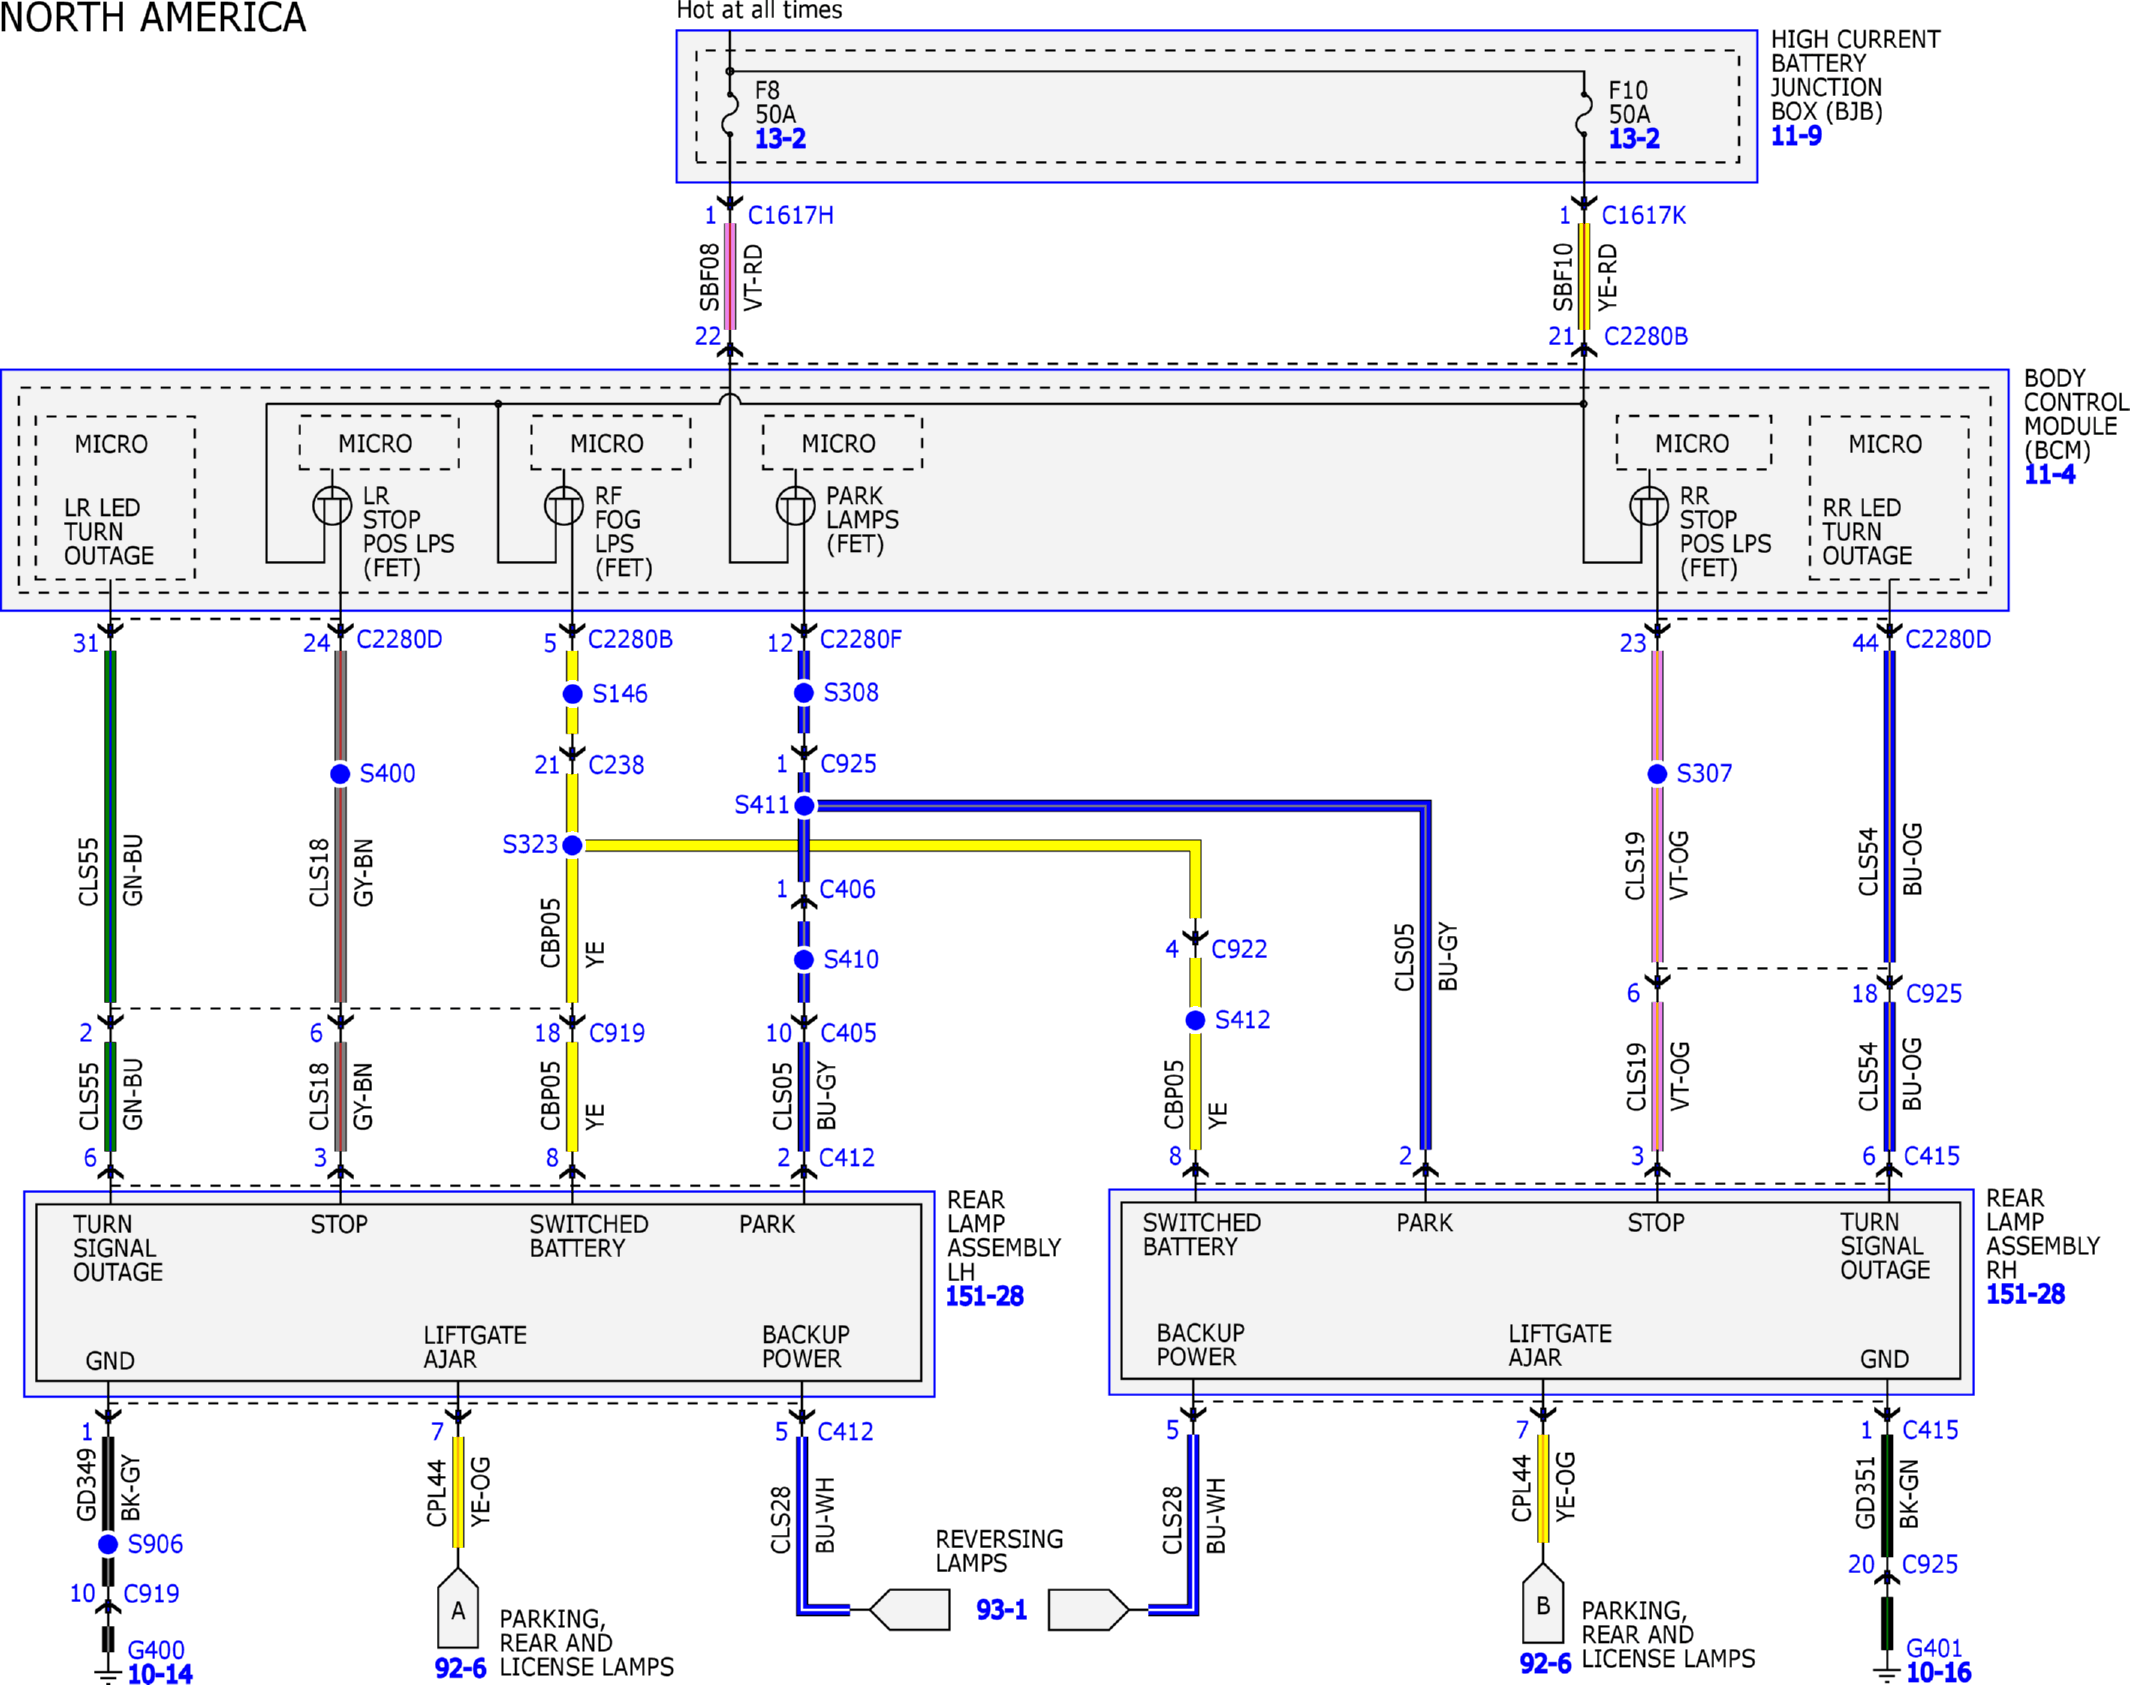
Task: Select connector C415 at pin 1
Action: point(1930,1430)
